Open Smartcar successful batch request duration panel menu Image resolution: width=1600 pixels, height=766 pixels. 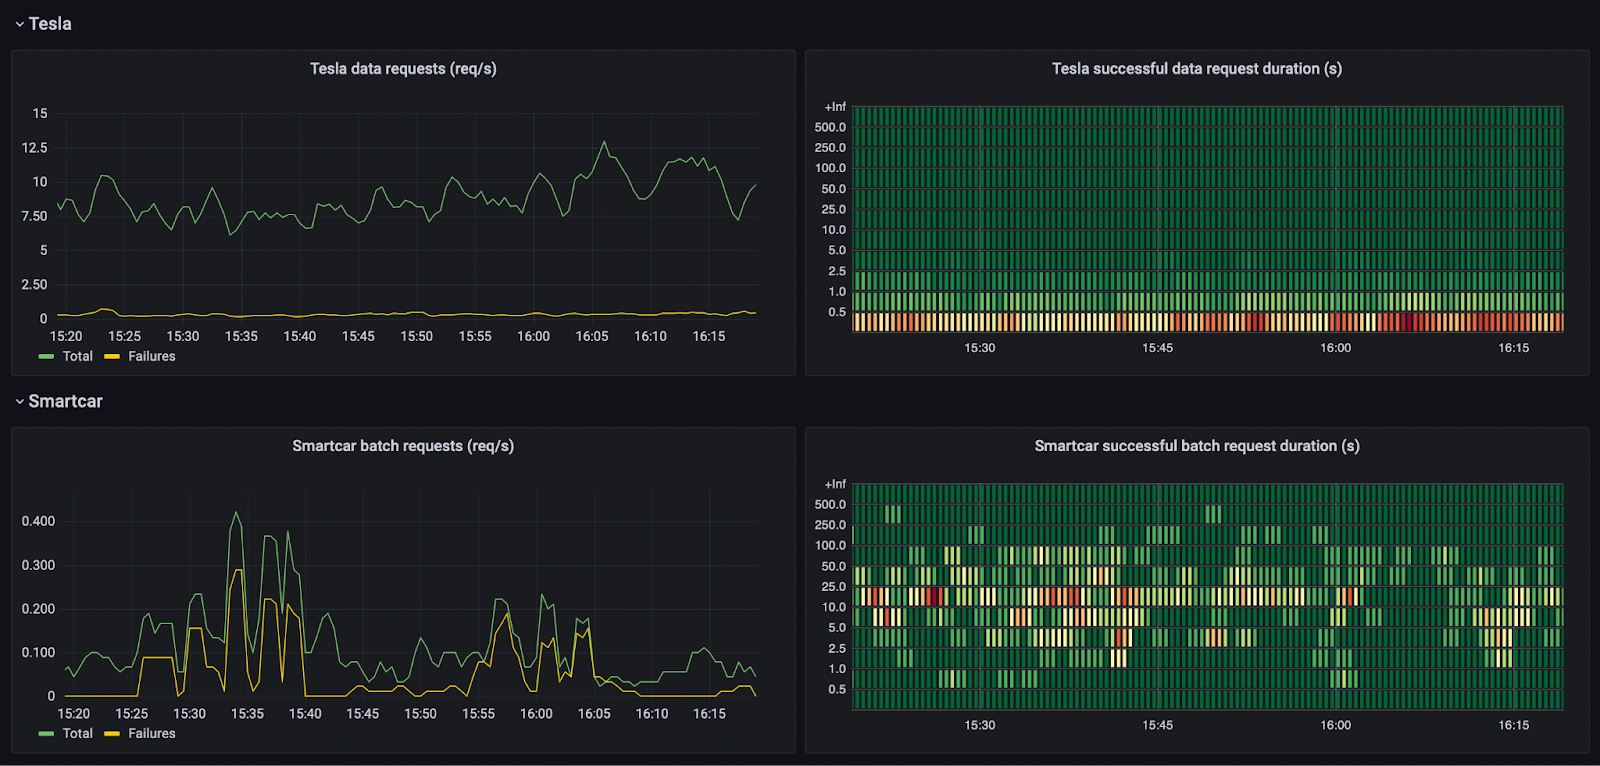(x=1196, y=446)
